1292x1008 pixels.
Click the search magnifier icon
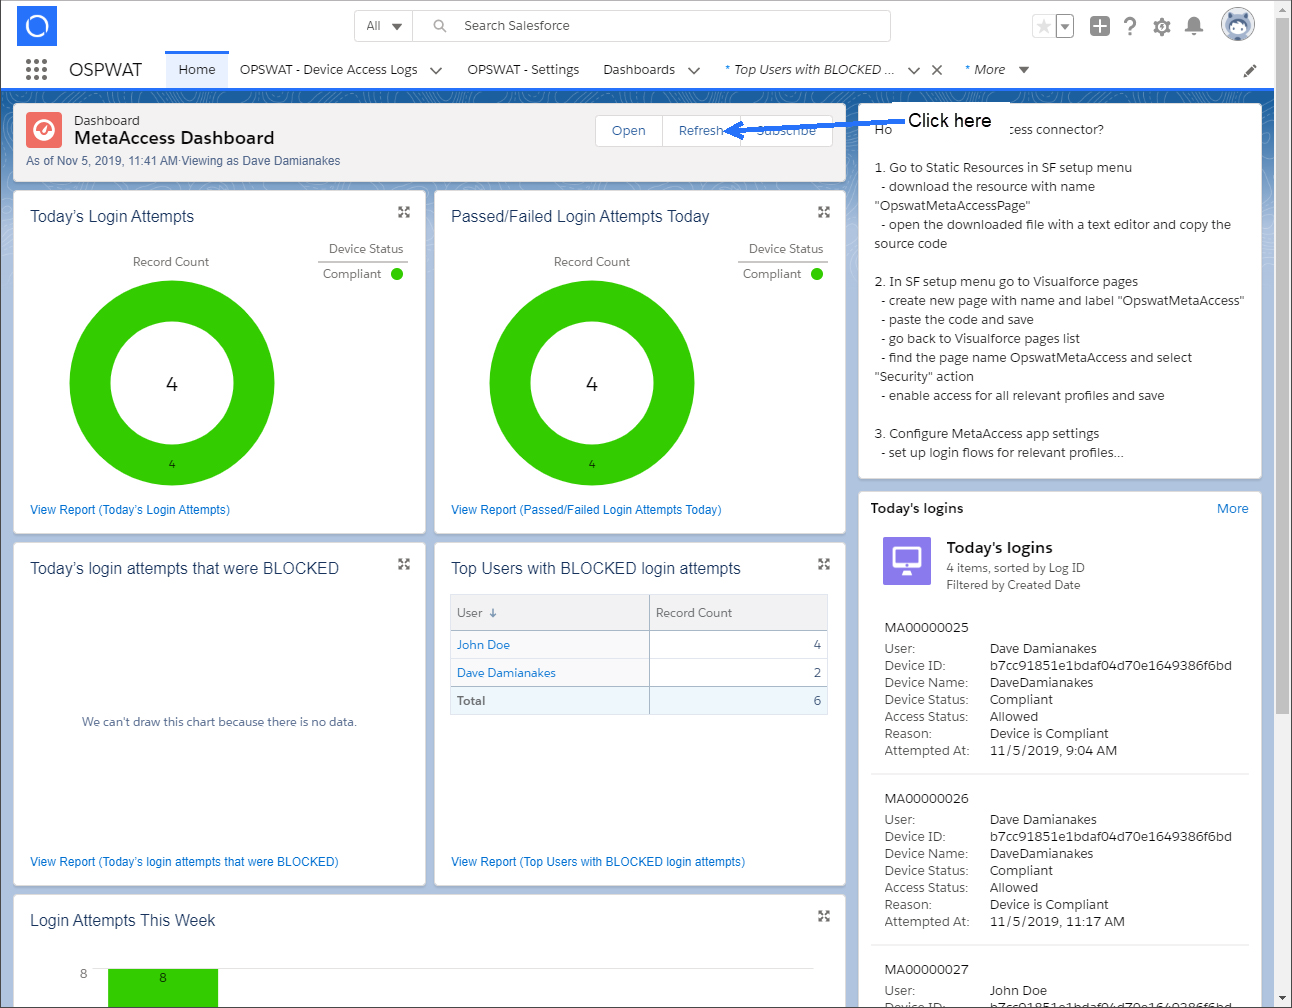440,26
